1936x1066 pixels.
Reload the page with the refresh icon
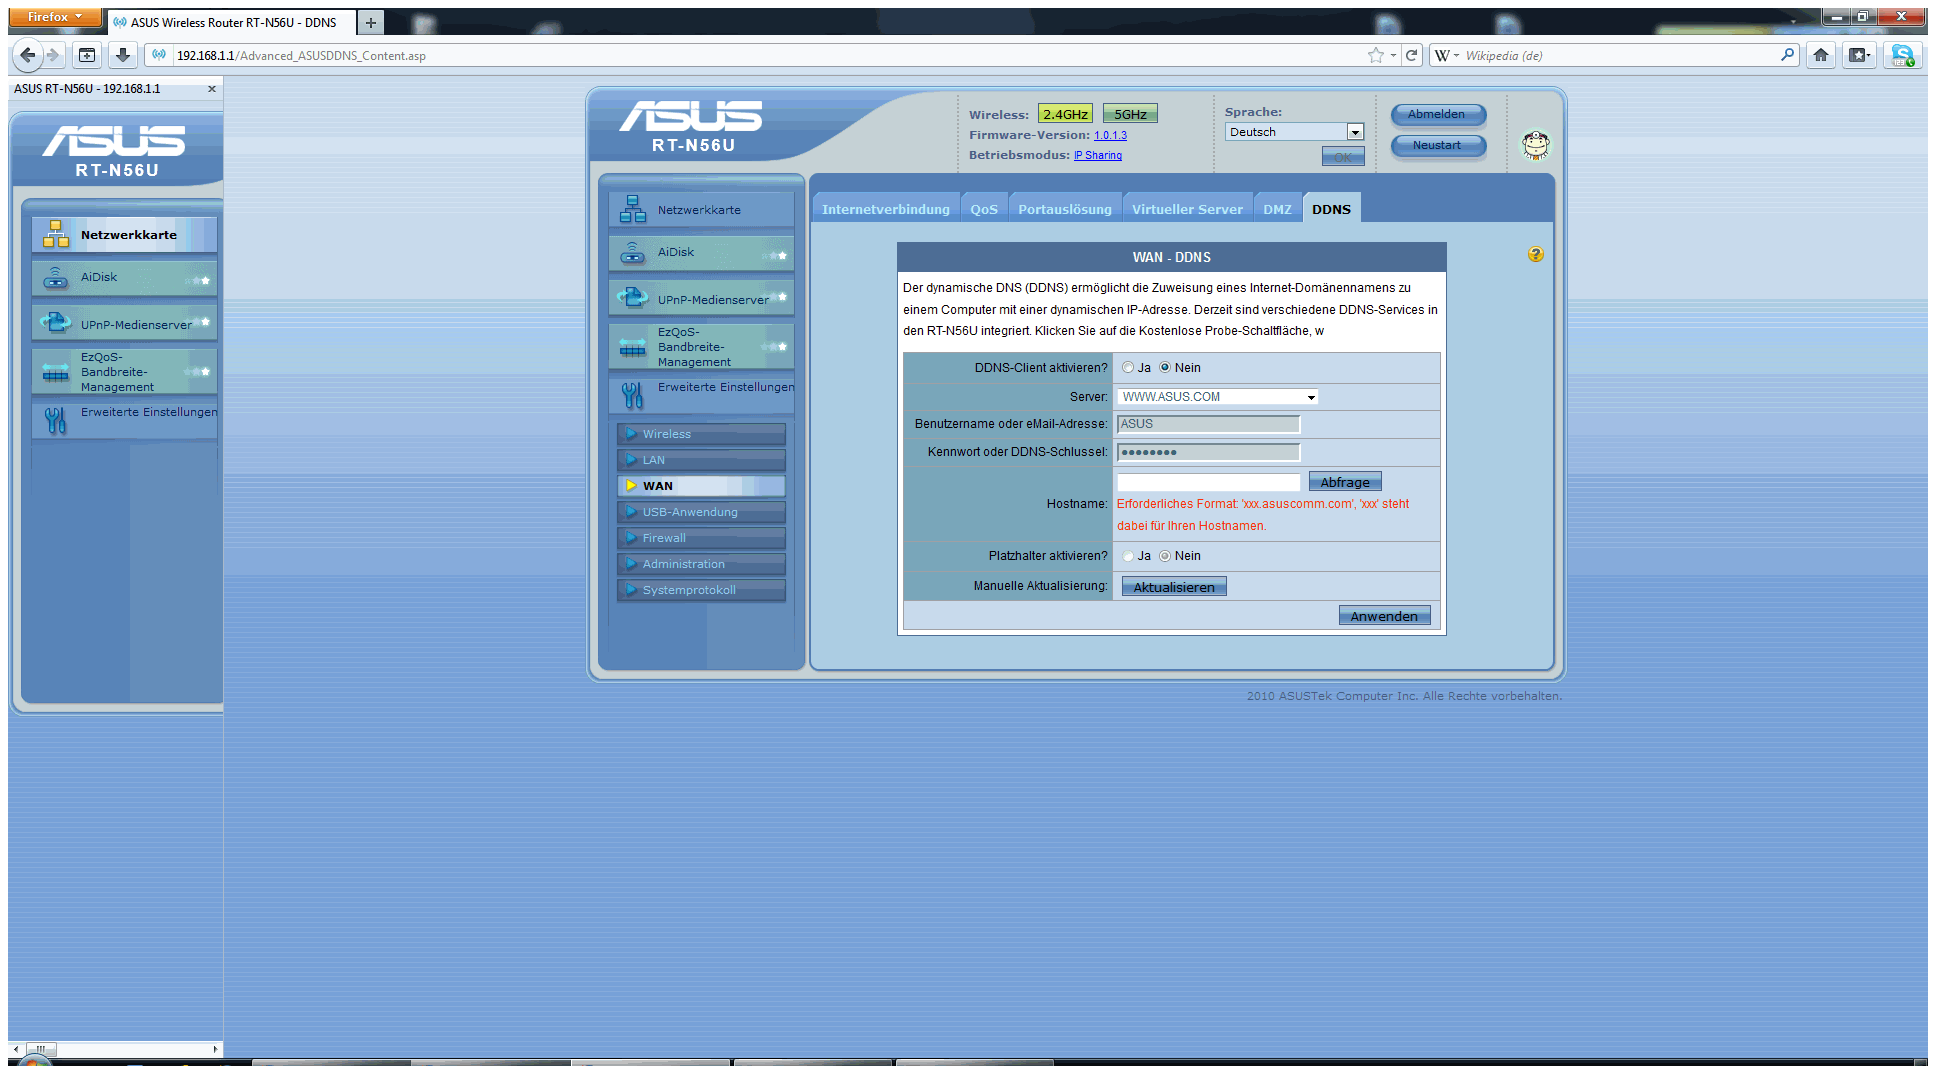click(x=1412, y=55)
